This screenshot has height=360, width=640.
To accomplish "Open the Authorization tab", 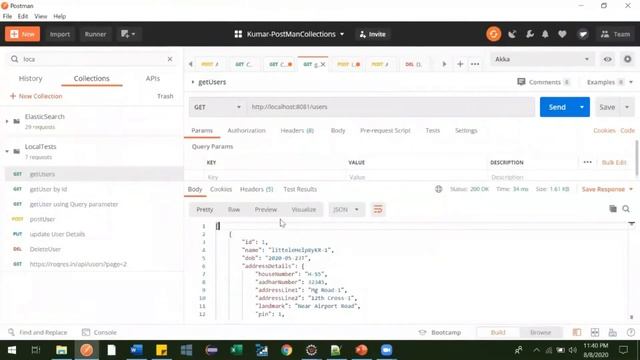I will click(246, 131).
